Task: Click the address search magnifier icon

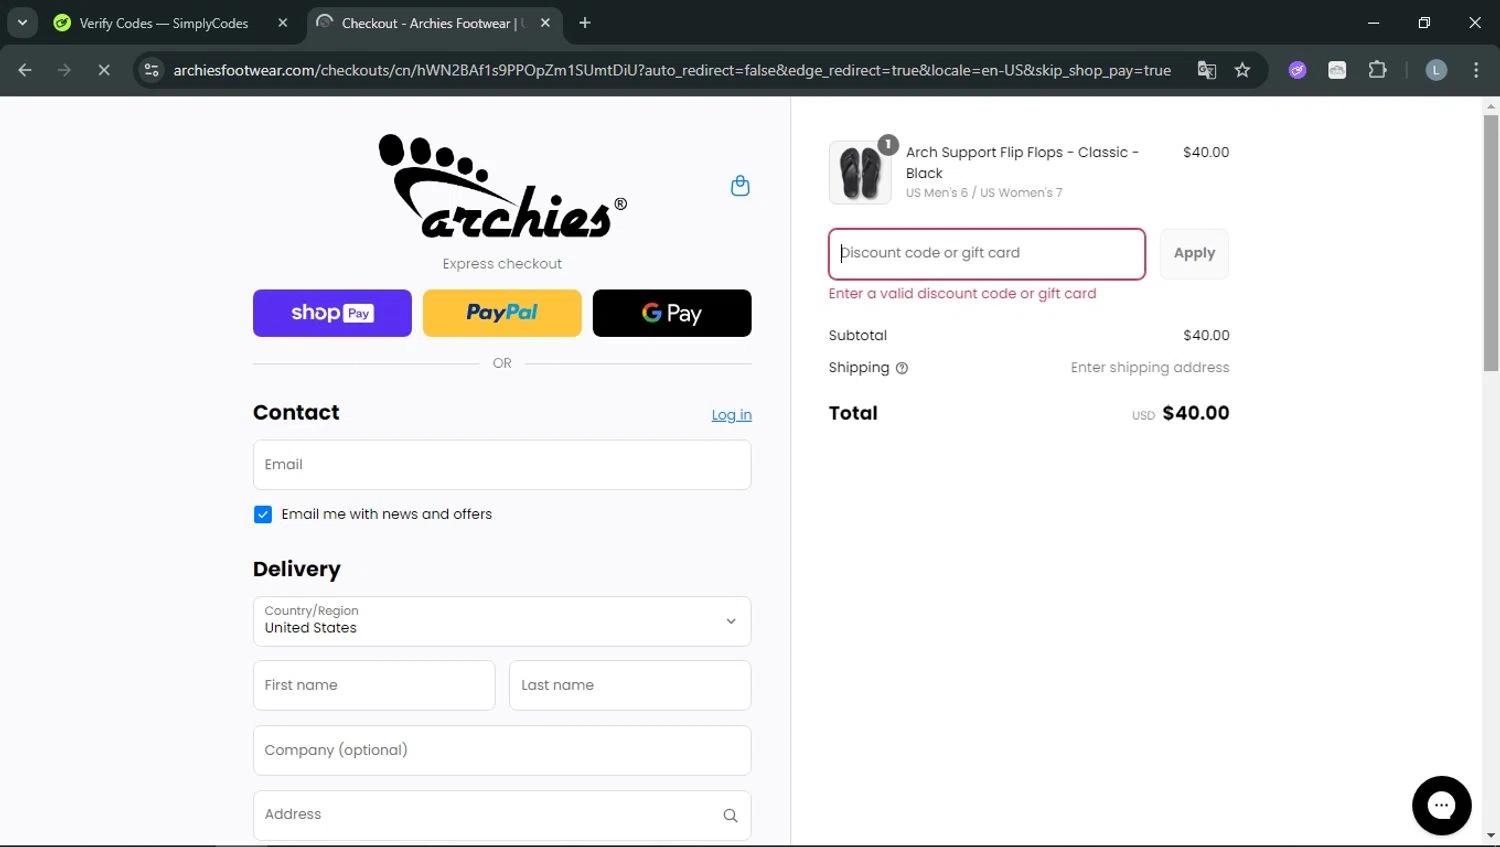Action: [730, 815]
